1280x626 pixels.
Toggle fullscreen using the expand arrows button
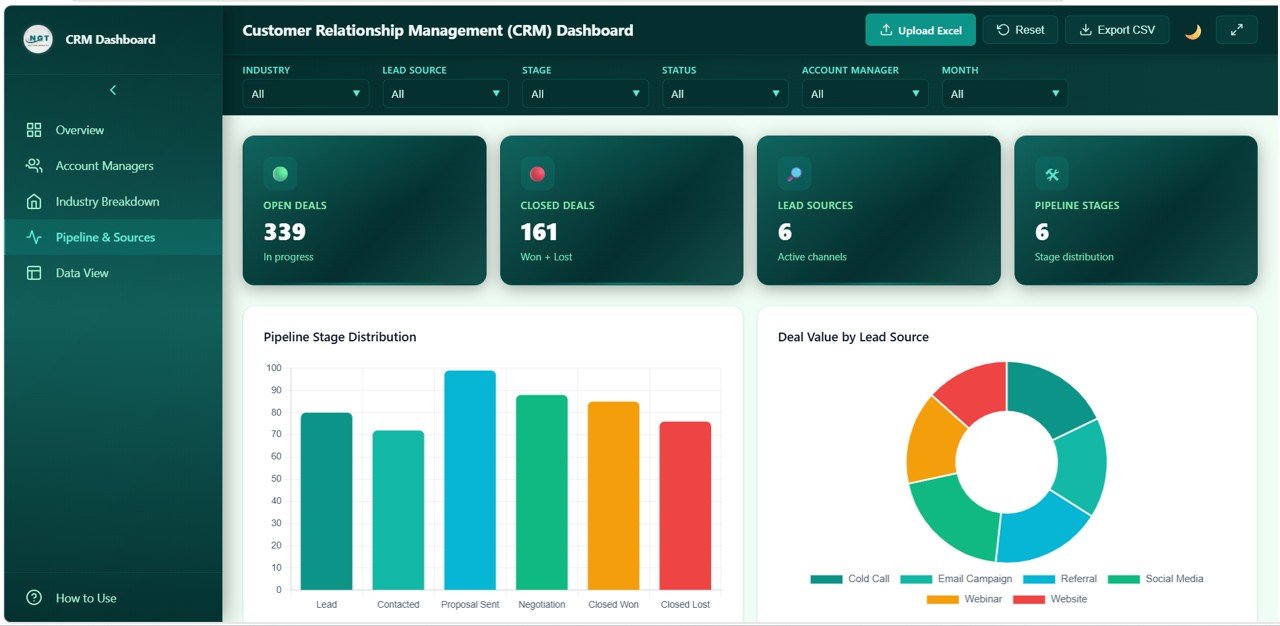point(1236,29)
